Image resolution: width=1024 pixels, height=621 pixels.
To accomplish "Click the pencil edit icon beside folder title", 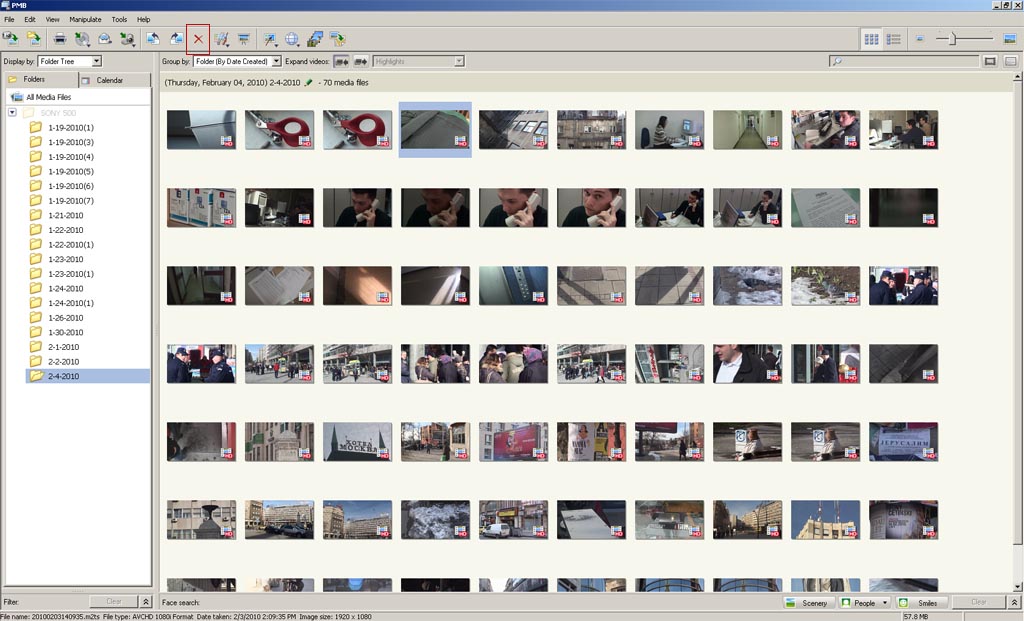I will click(x=309, y=82).
